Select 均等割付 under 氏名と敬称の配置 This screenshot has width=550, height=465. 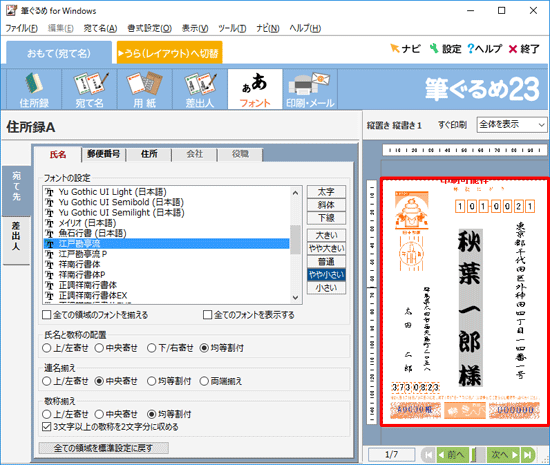pyautogui.click(x=204, y=348)
